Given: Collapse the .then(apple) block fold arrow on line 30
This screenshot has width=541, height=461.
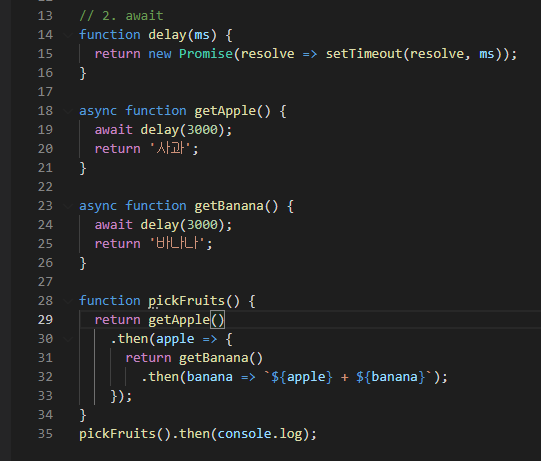Looking at the screenshot, I should pyautogui.click(x=68, y=339).
